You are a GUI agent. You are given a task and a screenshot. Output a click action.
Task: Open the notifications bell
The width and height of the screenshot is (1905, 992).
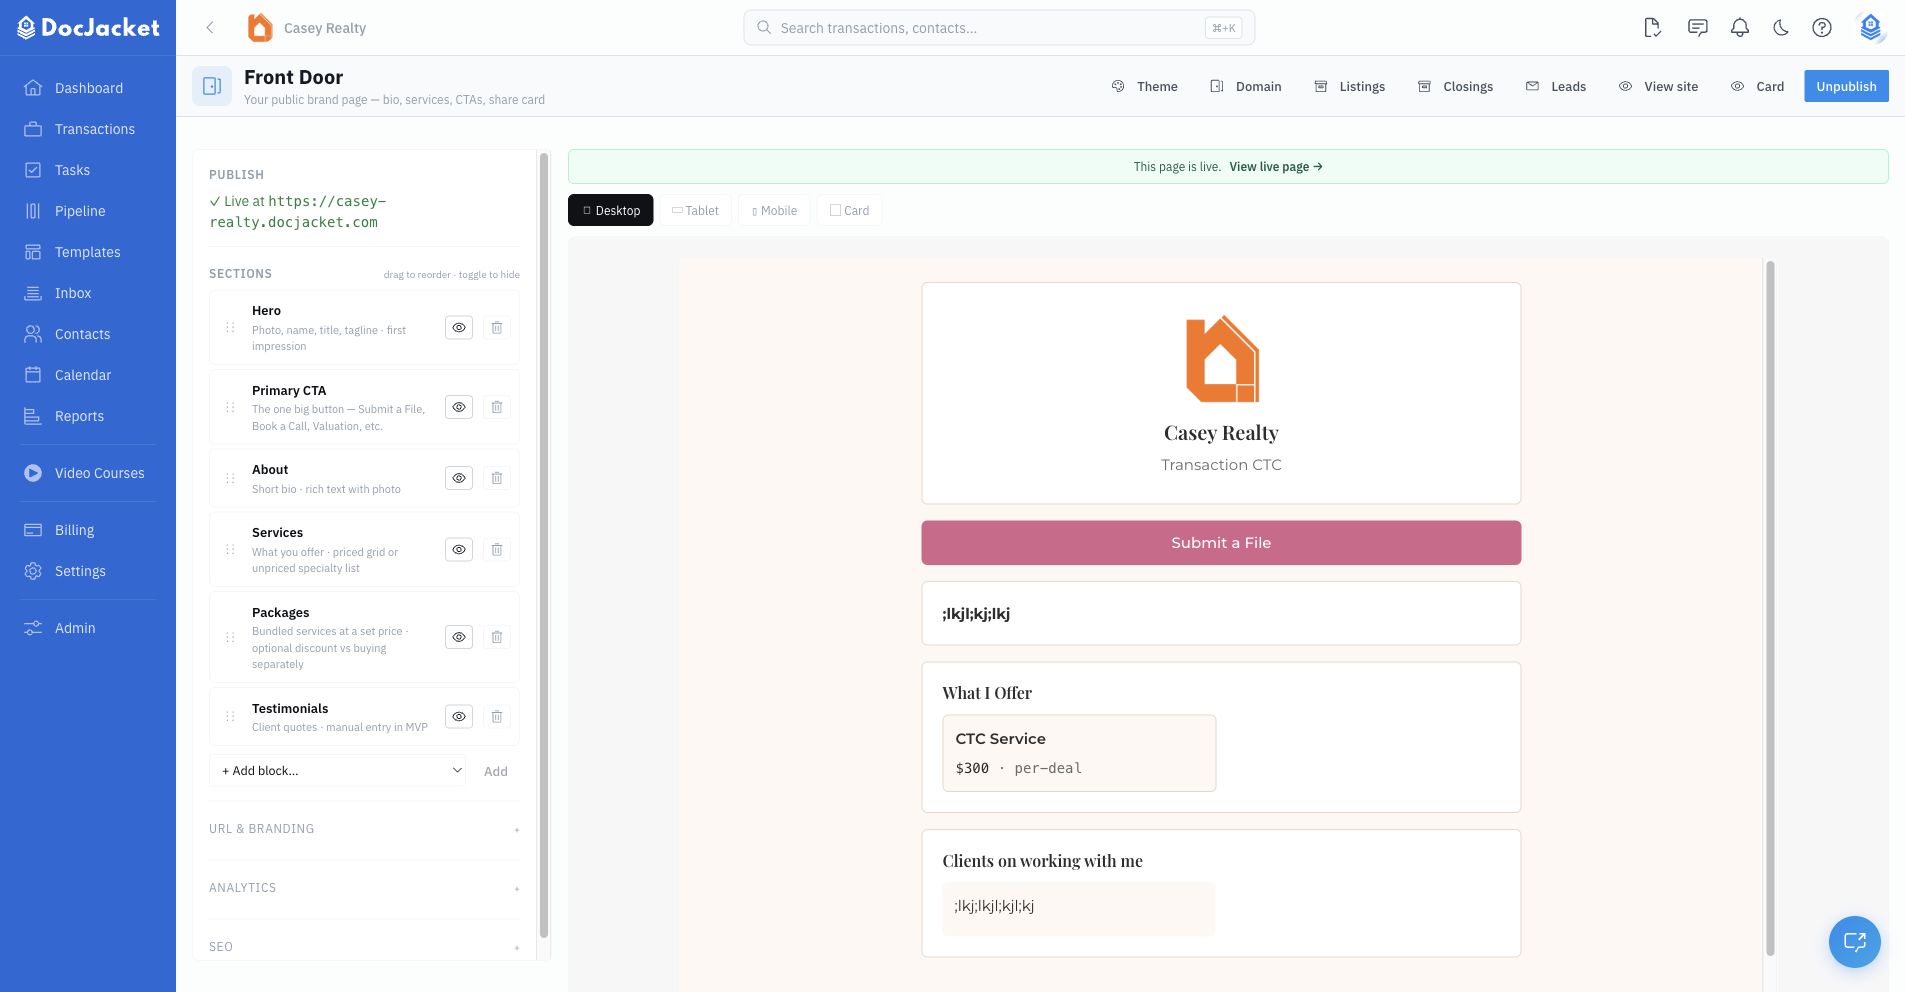pyautogui.click(x=1740, y=28)
